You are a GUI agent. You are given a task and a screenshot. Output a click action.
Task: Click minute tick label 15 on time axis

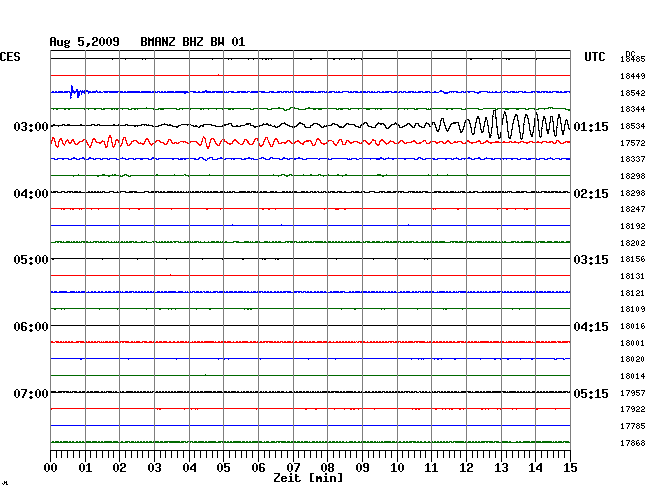click(570, 468)
